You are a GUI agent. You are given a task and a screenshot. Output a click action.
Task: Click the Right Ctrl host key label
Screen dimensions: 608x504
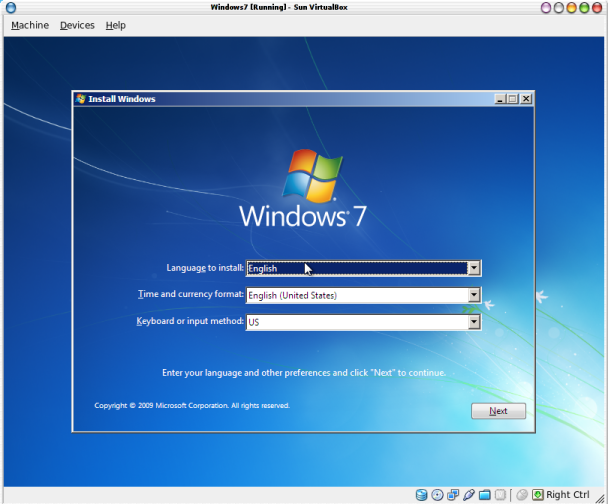coord(568,495)
